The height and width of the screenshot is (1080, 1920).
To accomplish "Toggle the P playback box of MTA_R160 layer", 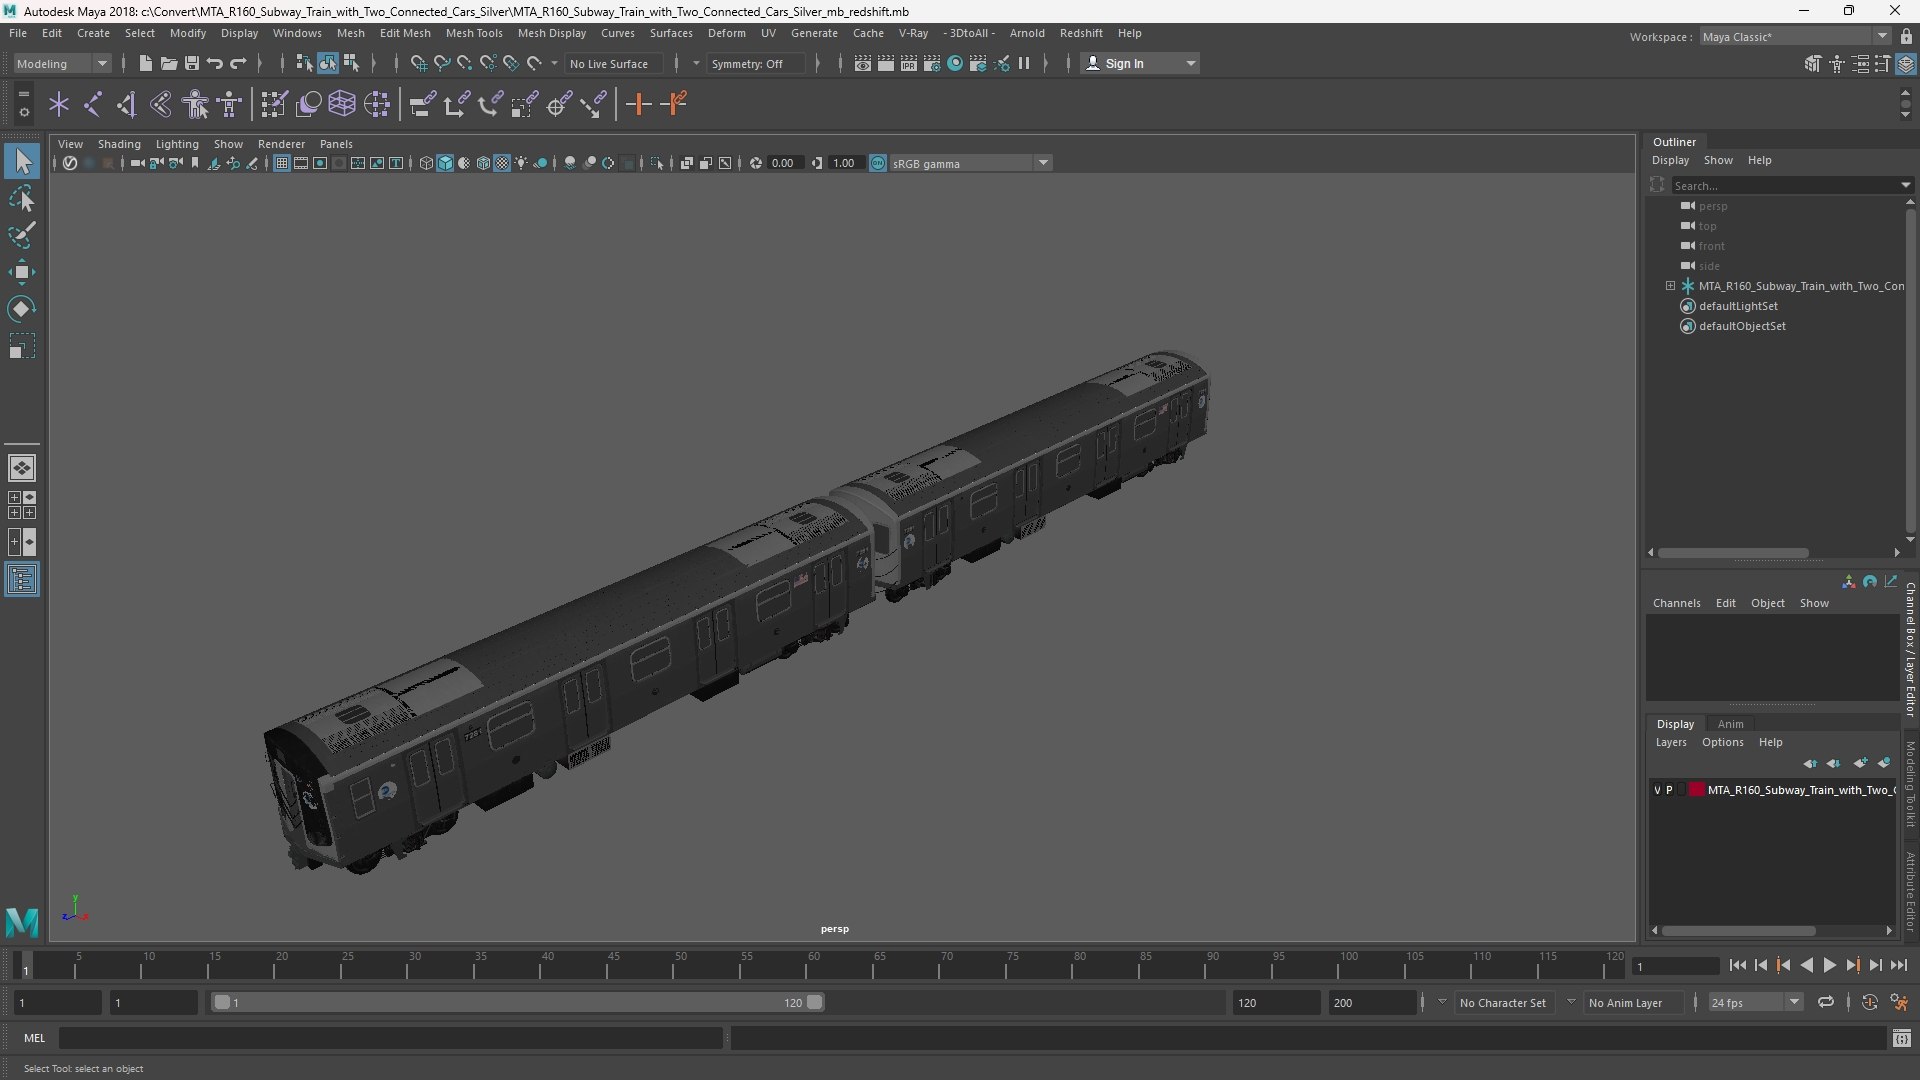I will [1669, 790].
